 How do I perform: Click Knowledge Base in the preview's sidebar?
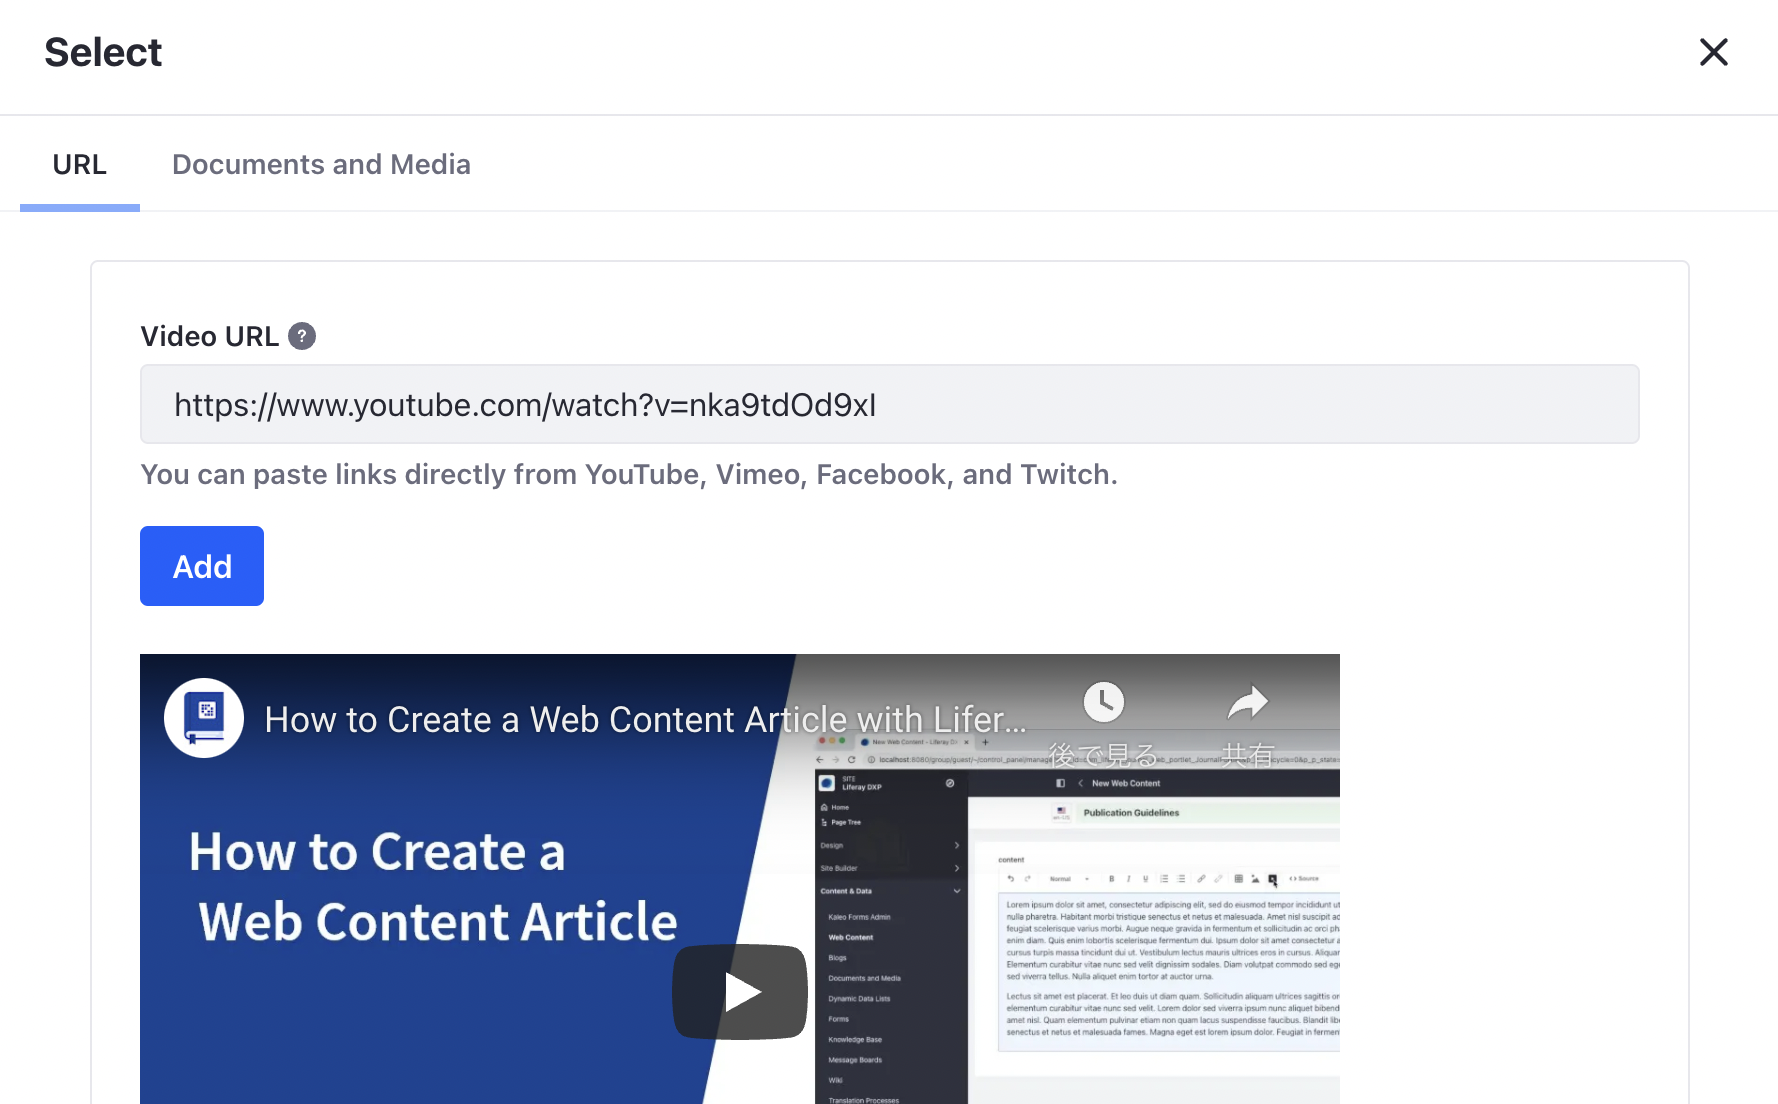855,1040
